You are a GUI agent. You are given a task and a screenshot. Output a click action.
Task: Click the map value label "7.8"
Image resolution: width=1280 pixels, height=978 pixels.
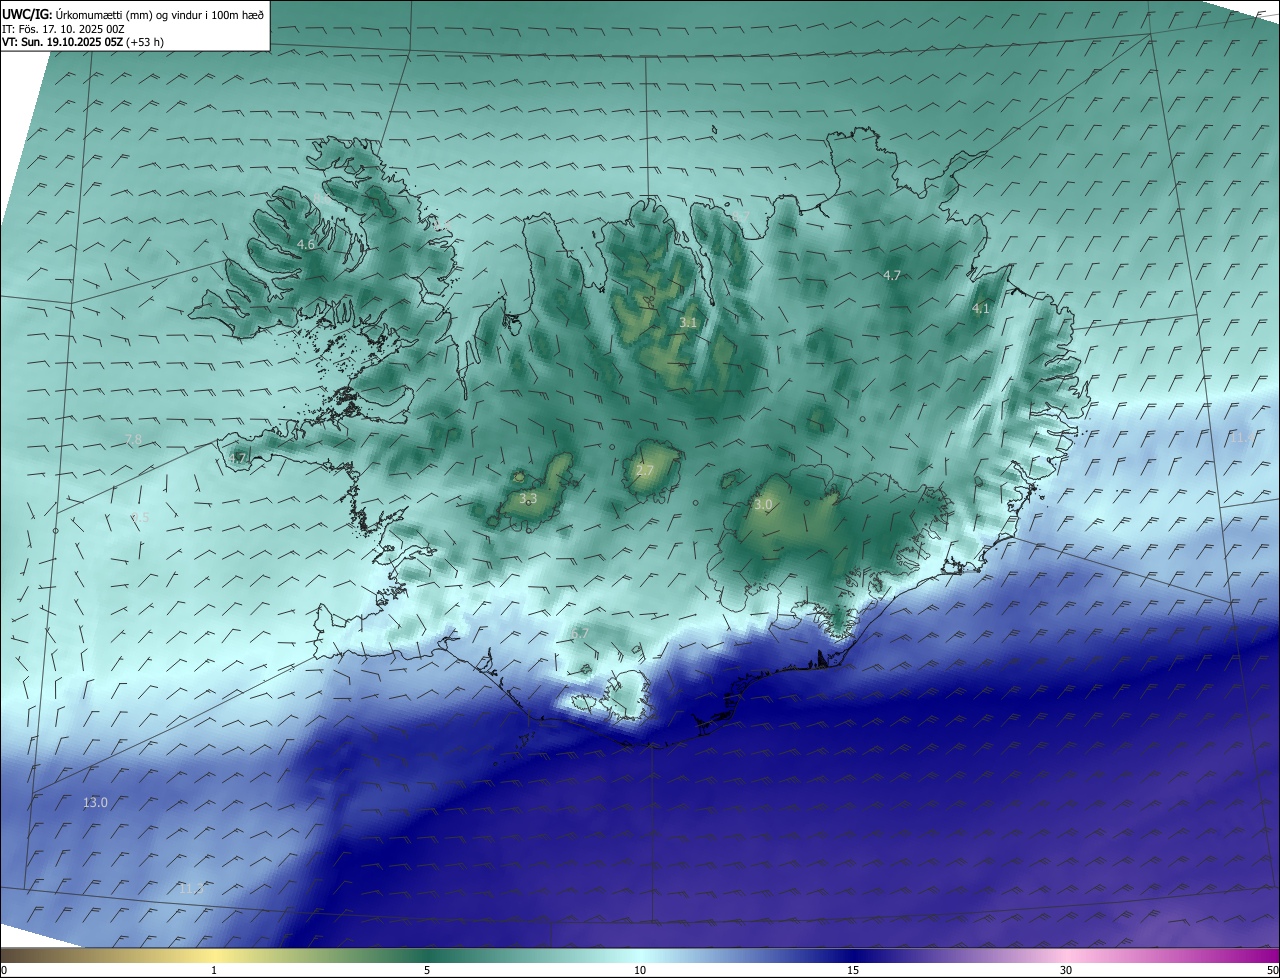(133, 440)
